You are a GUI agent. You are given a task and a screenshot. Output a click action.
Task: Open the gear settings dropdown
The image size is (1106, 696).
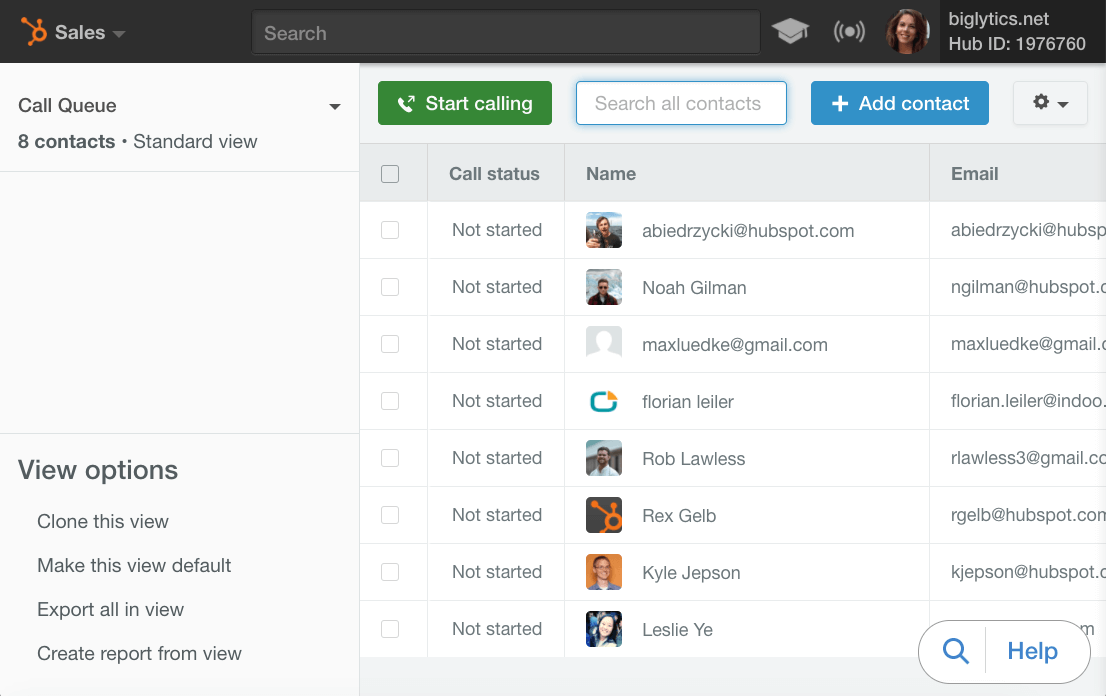click(1050, 103)
